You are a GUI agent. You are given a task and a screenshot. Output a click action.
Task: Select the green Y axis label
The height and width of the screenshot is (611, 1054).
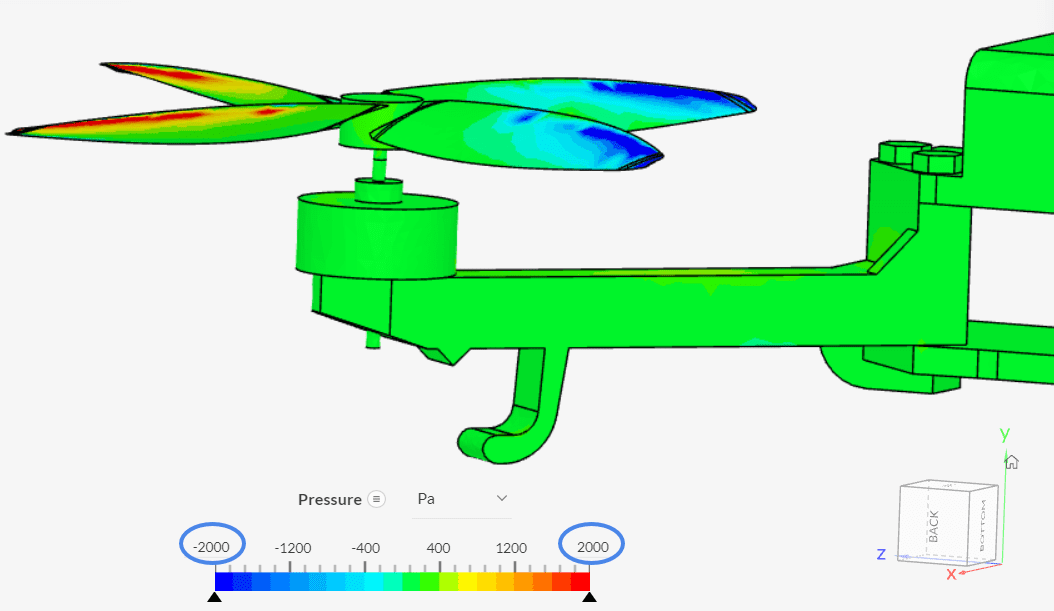pyautogui.click(x=1004, y=434)
